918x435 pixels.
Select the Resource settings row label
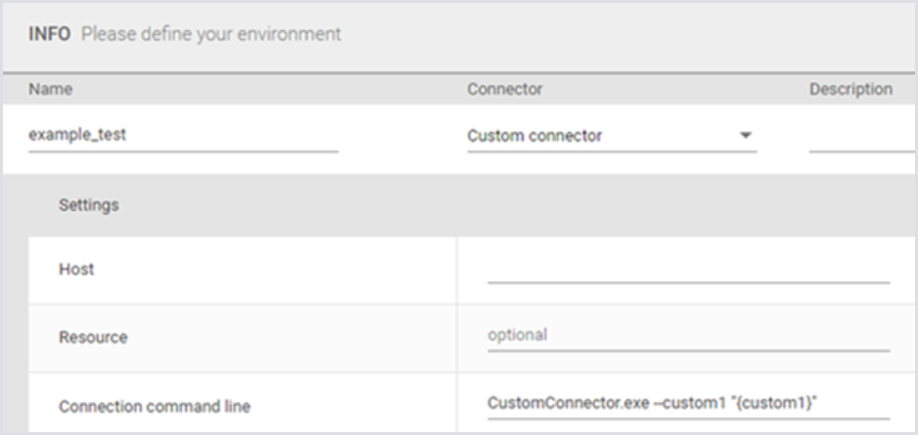coord(93,337)
